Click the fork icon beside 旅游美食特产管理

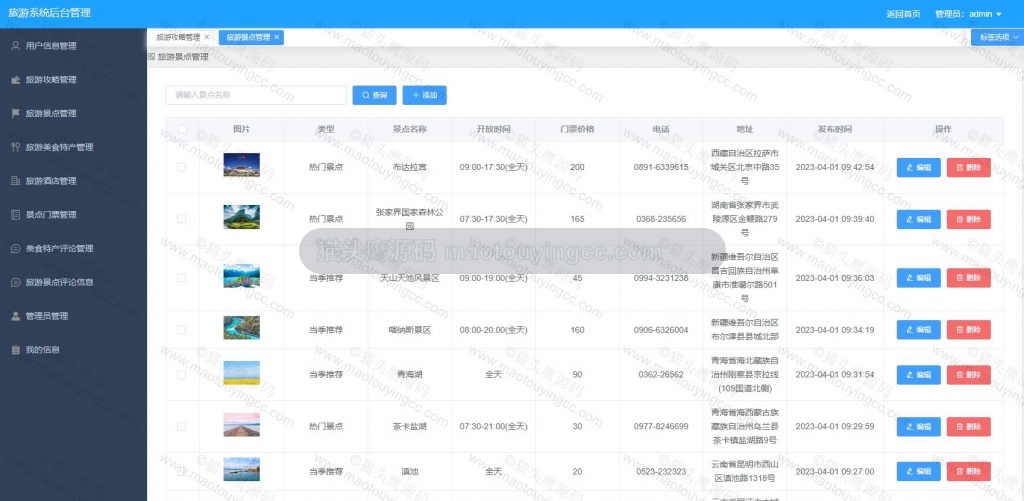point(16,147)
